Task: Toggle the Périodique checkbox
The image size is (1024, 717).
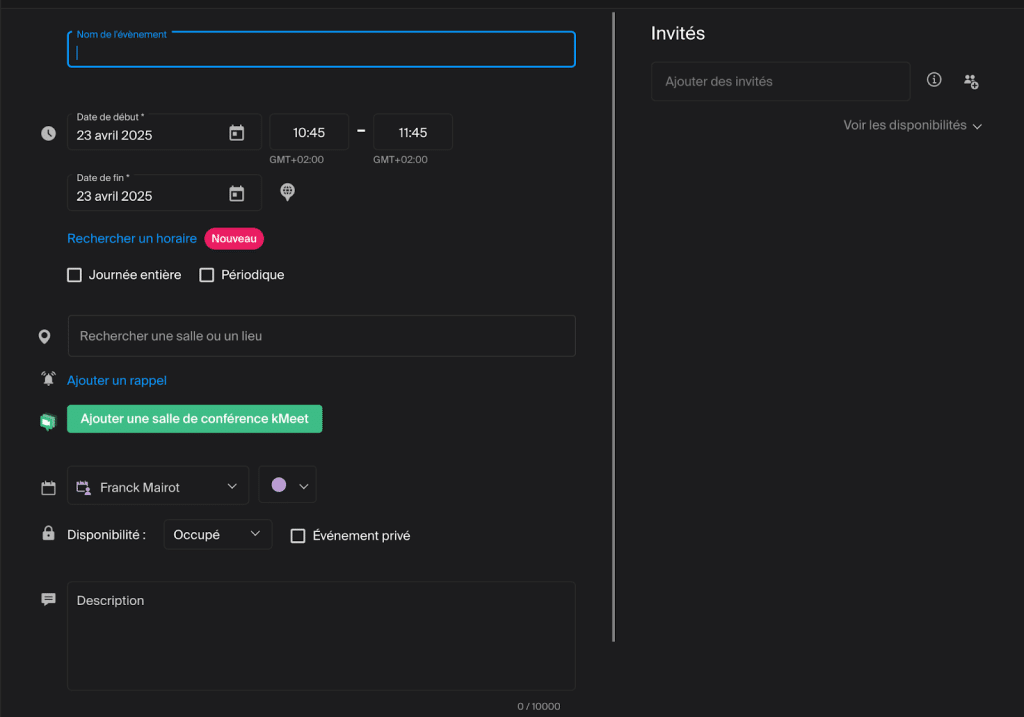Action: [x=207, y=275]
